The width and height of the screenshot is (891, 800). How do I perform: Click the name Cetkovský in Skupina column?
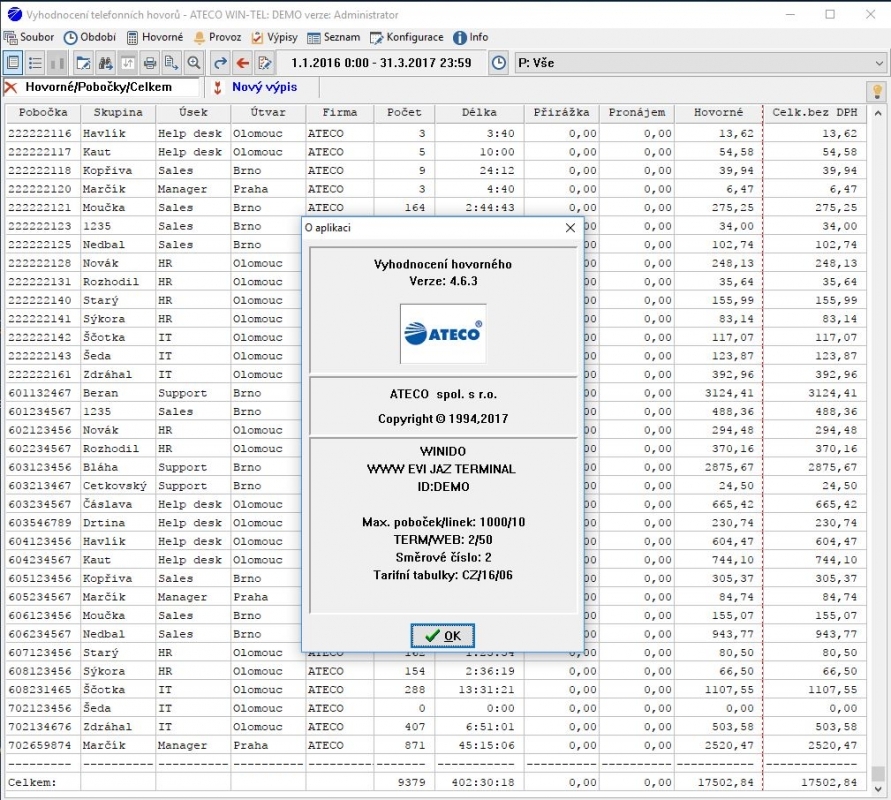point(115,486)
